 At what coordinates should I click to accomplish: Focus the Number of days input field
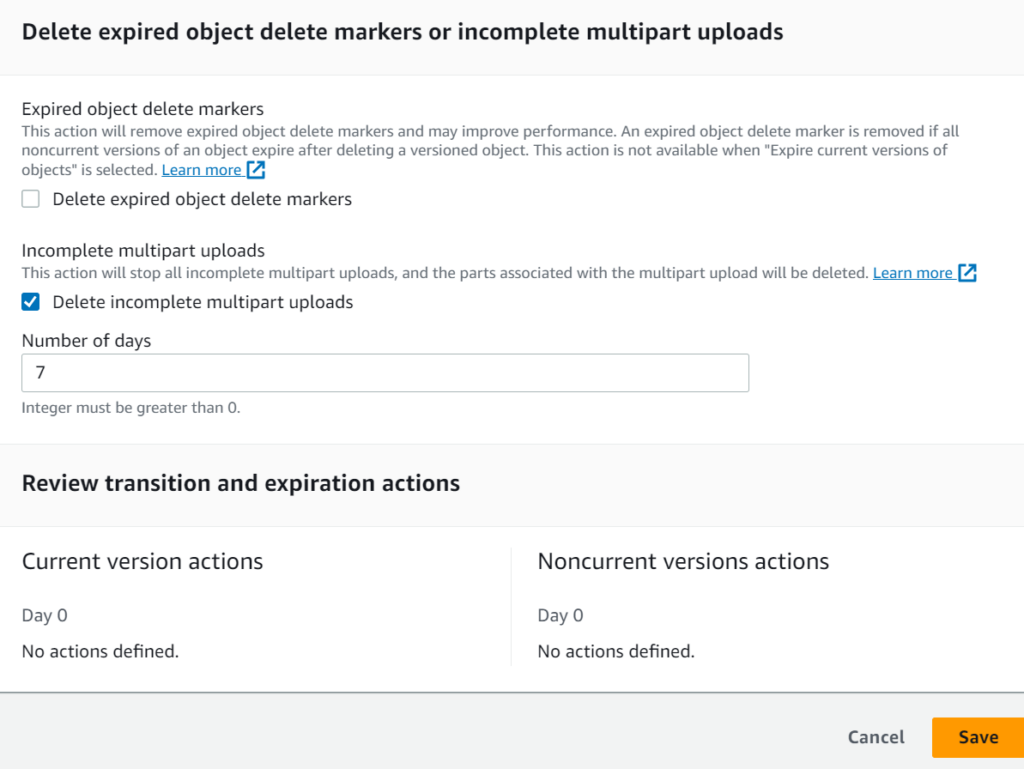385,373
